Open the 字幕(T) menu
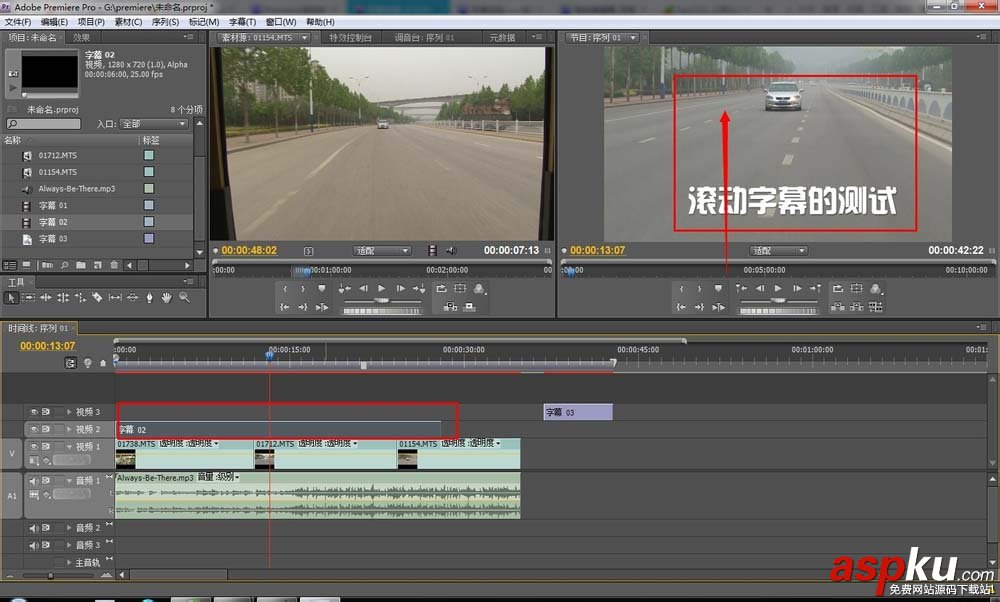Image resolution: width=1000 pixels, height=602 pixels. [242, 22]
